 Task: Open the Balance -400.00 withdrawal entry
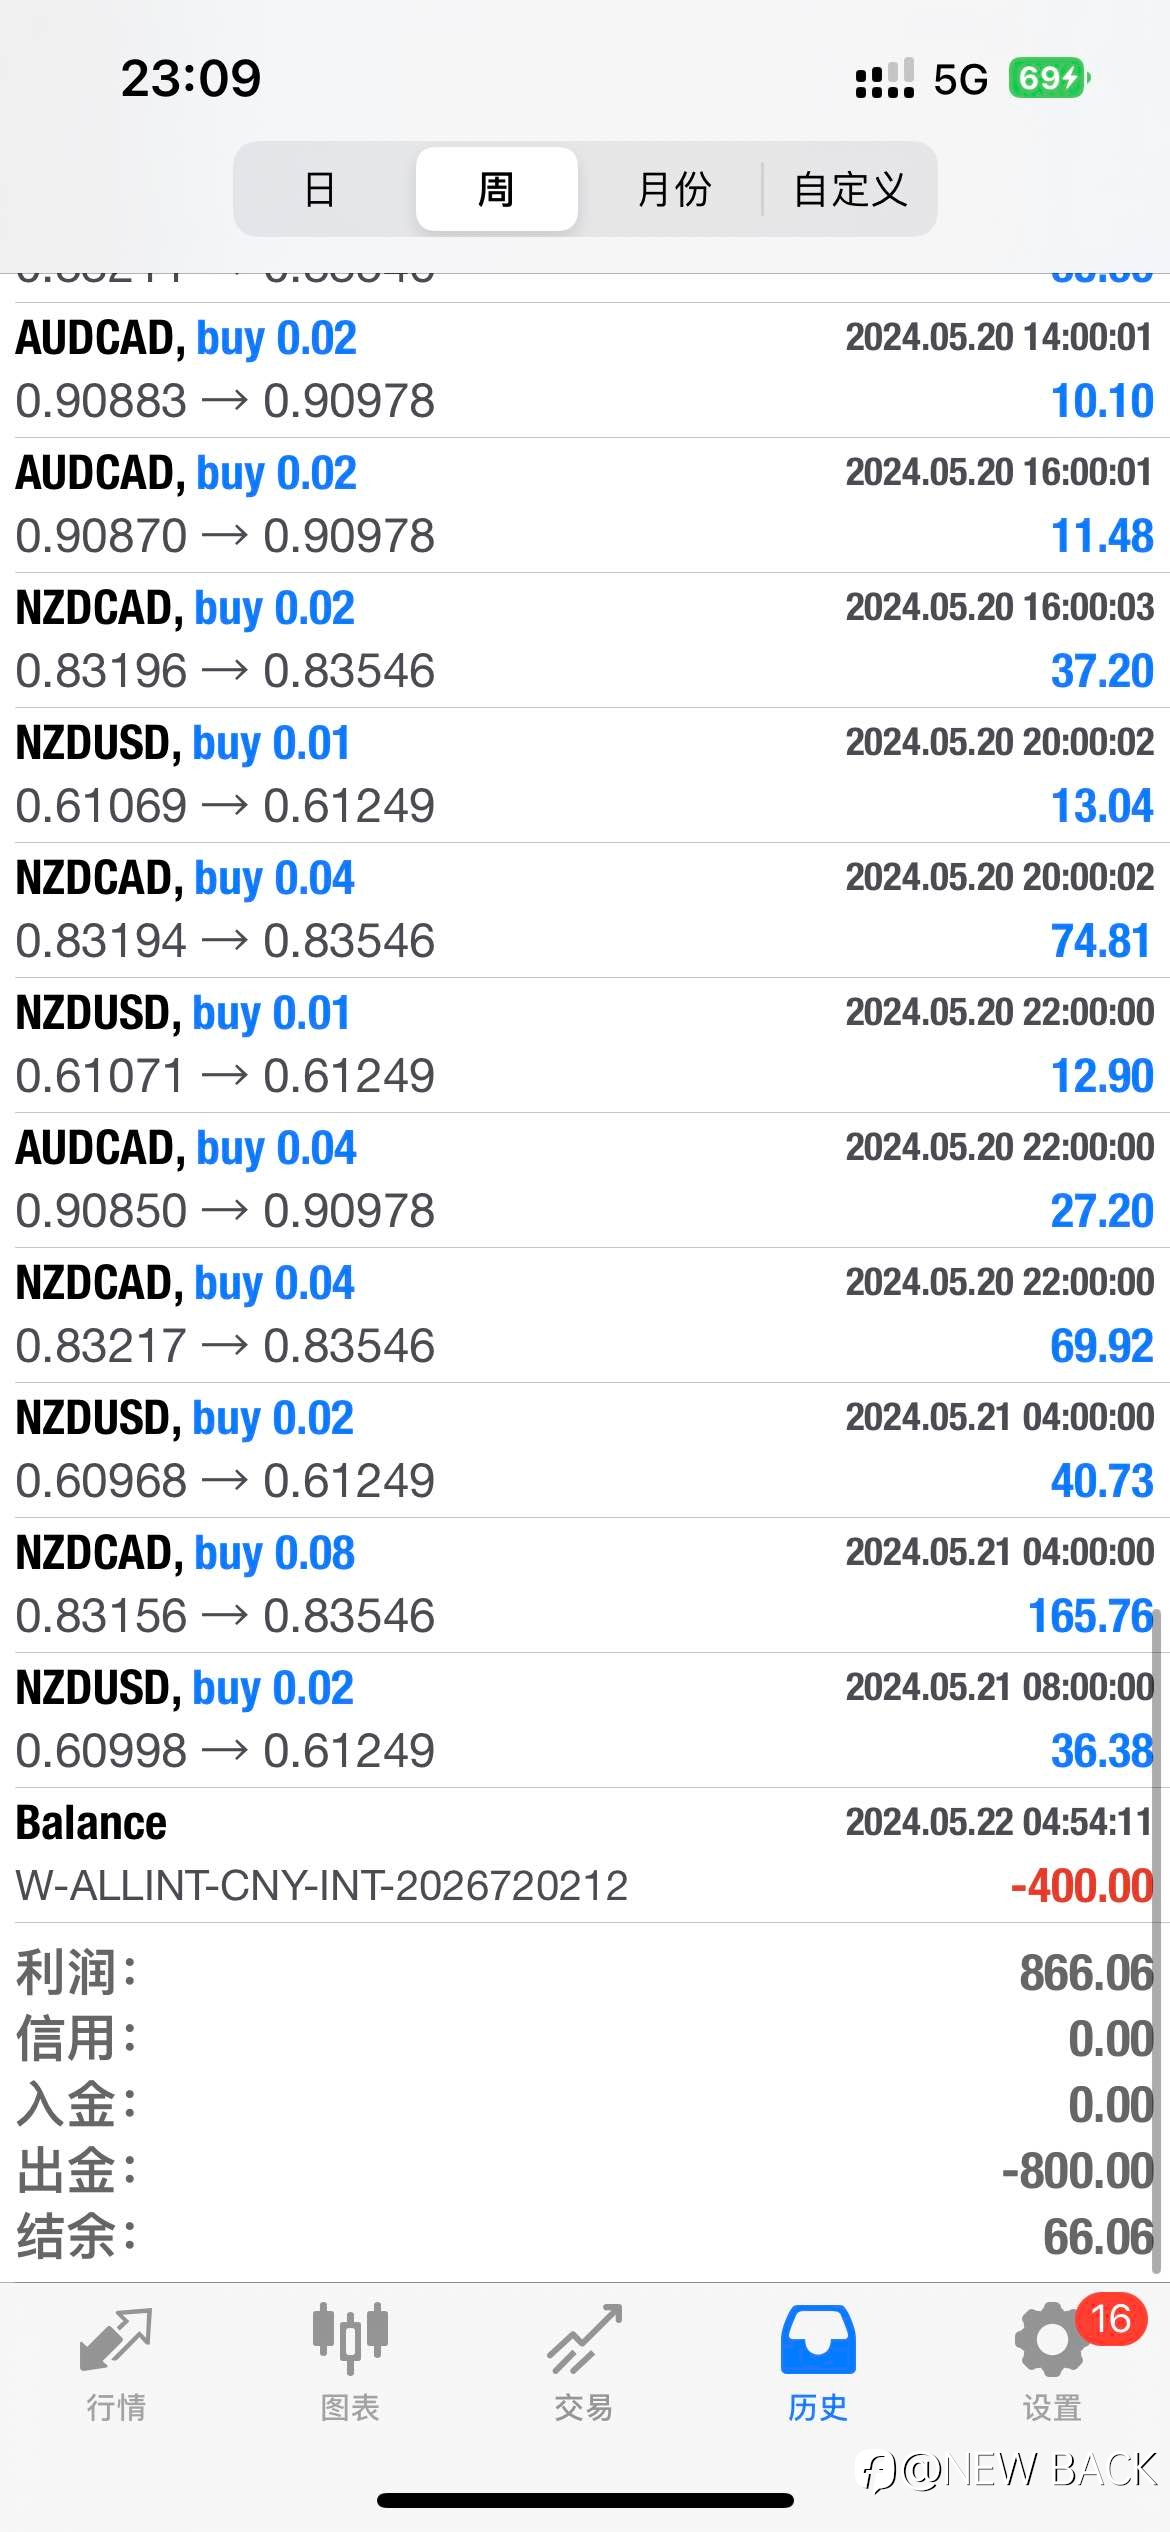pyautogui.click(x=585, y=1854)
